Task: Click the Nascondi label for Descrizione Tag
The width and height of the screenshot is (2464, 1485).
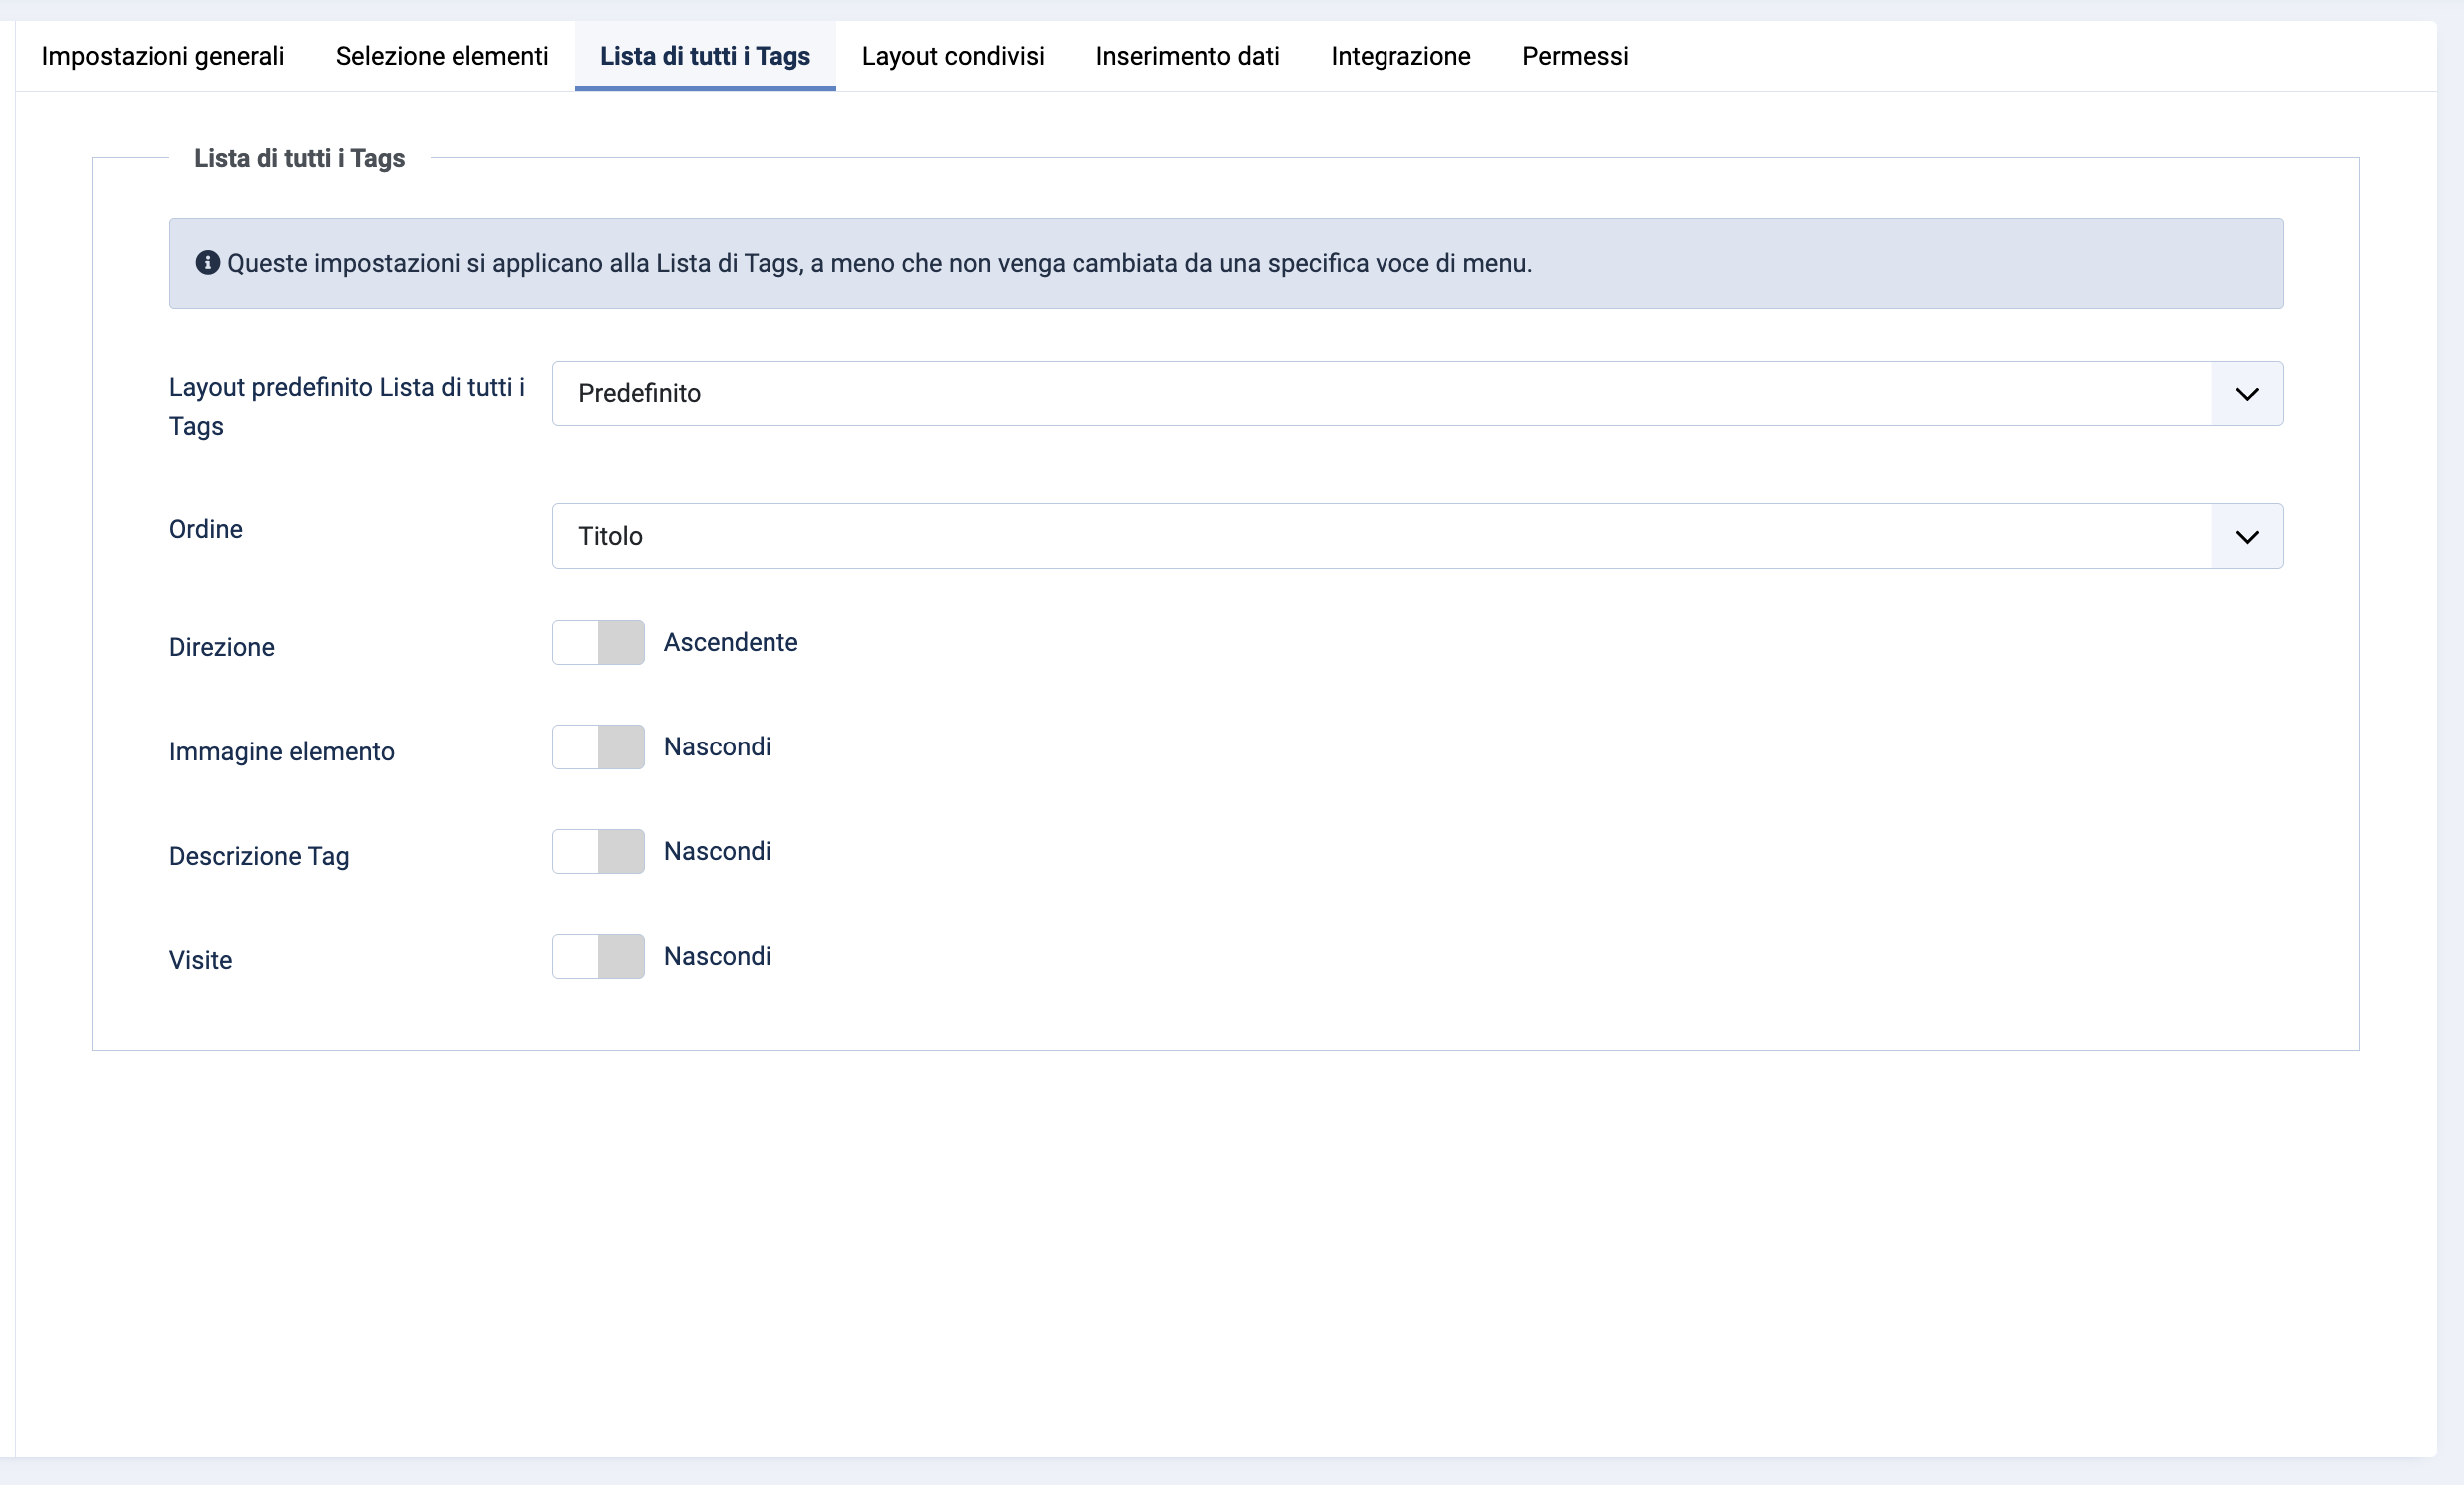Action: [x=717, y=851]
